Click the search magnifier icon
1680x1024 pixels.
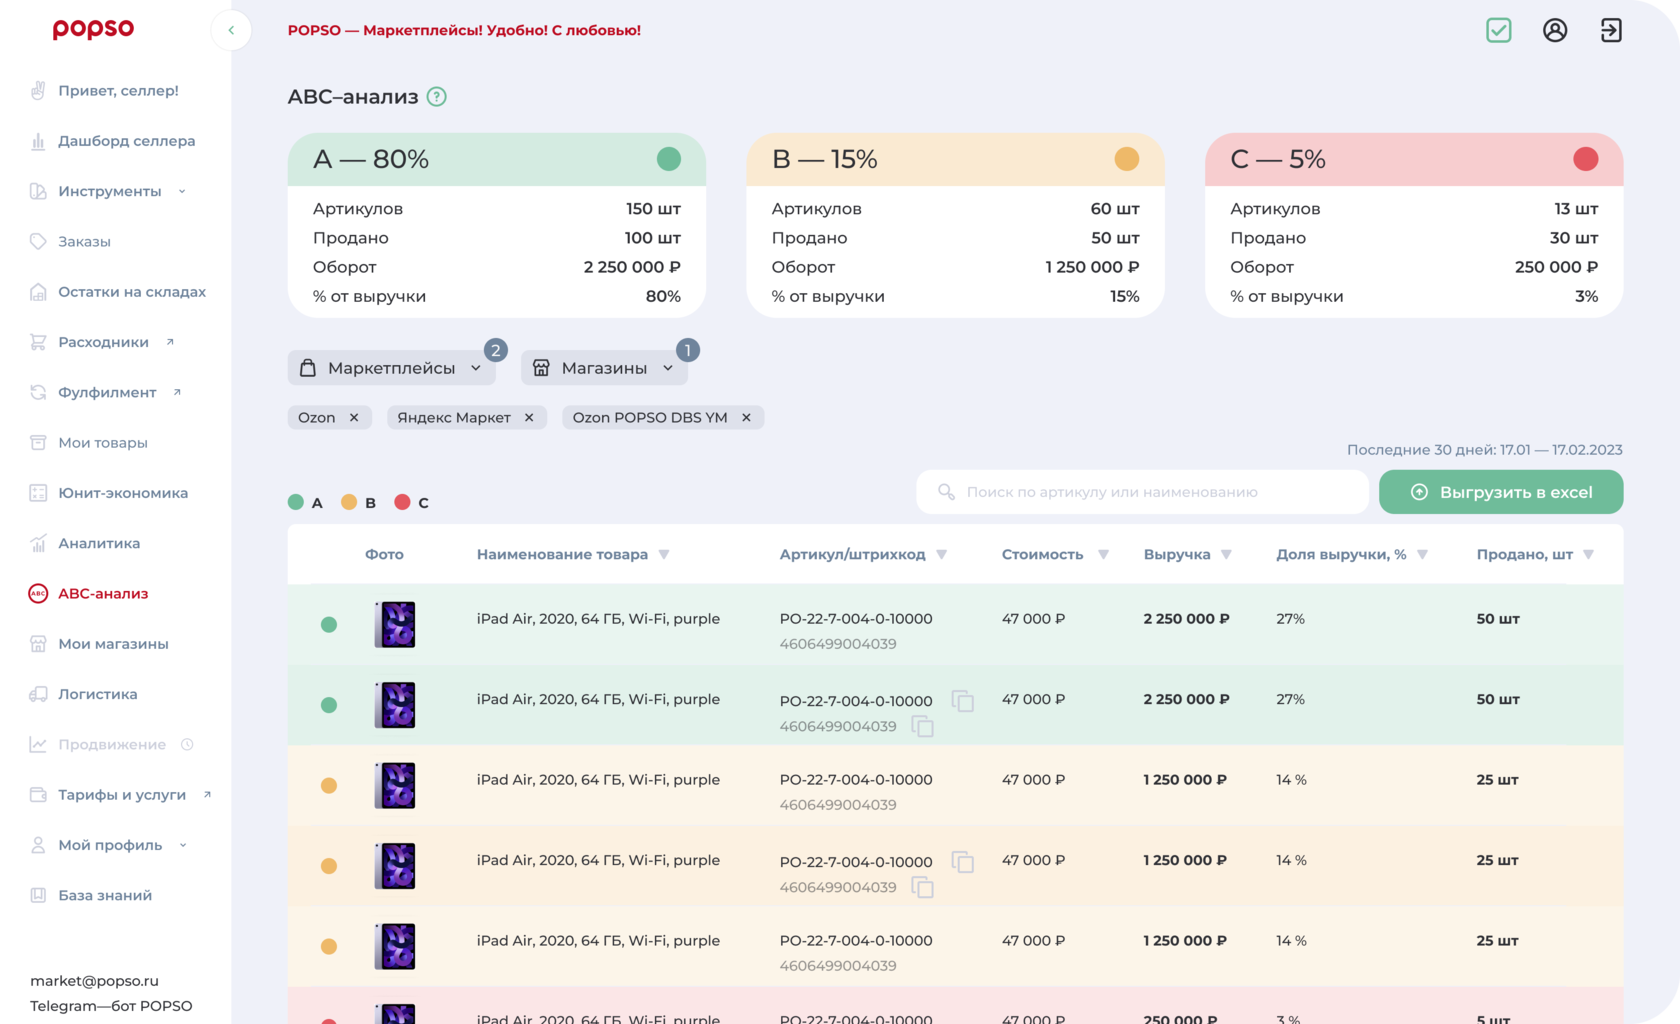tap(946, 492)
